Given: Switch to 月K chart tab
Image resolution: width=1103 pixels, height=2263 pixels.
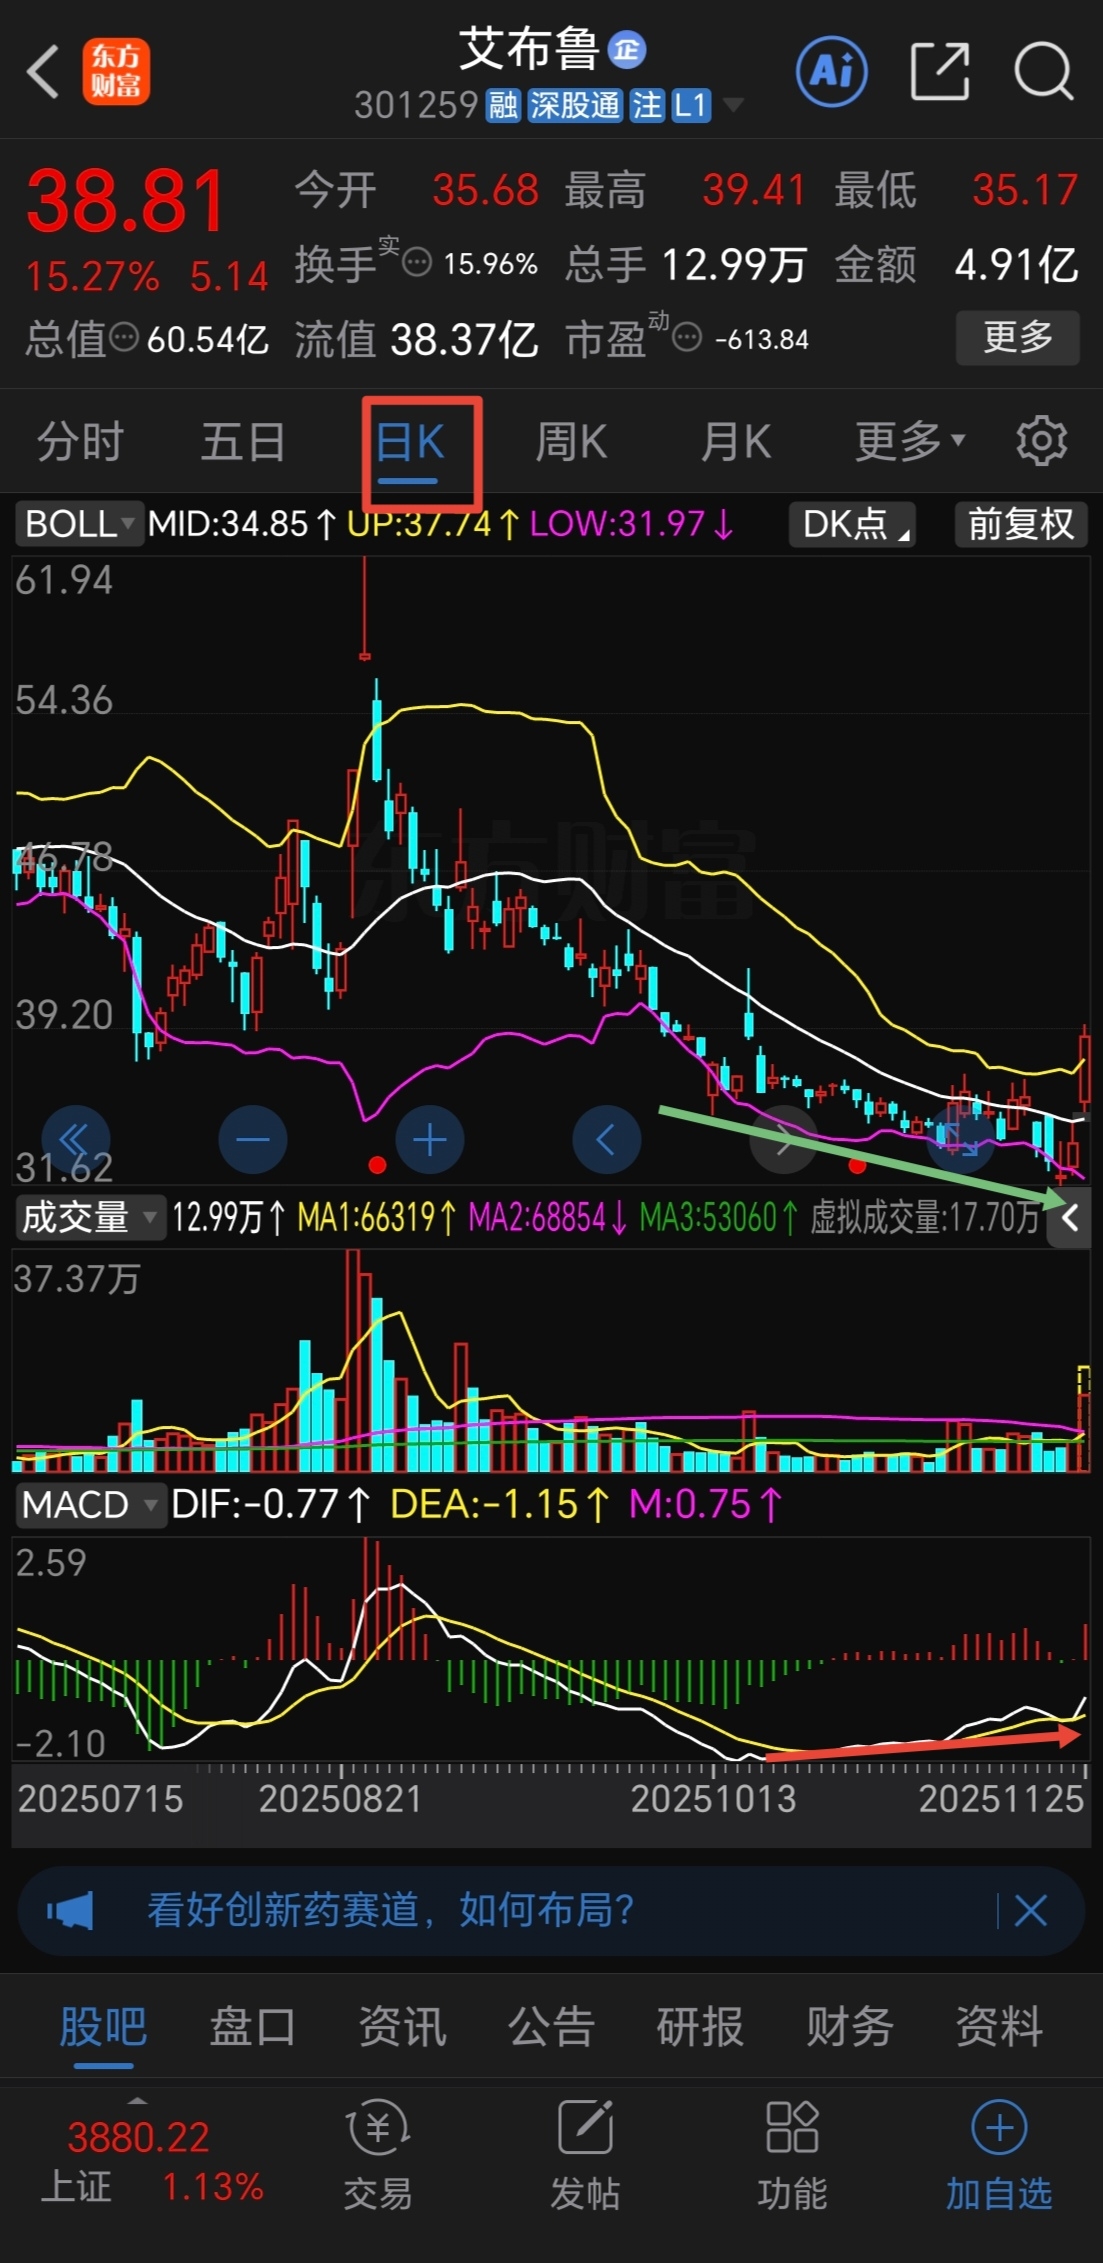Looking at the screenshot, I should [x=735, y=441].
